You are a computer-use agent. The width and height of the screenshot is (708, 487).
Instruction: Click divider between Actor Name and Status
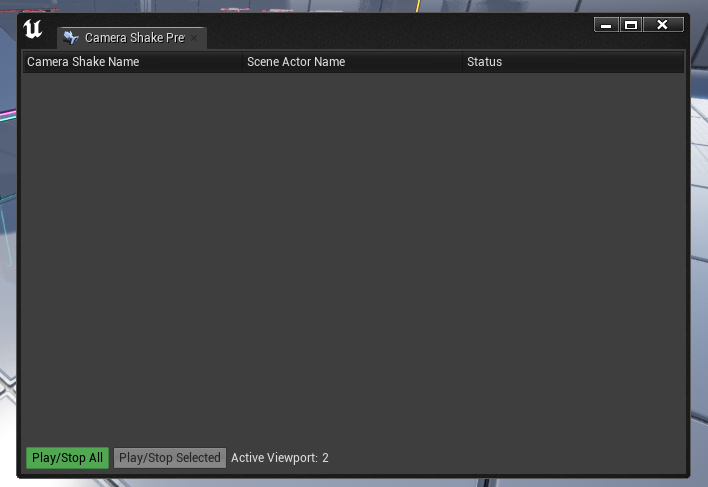tap(462, 62)
